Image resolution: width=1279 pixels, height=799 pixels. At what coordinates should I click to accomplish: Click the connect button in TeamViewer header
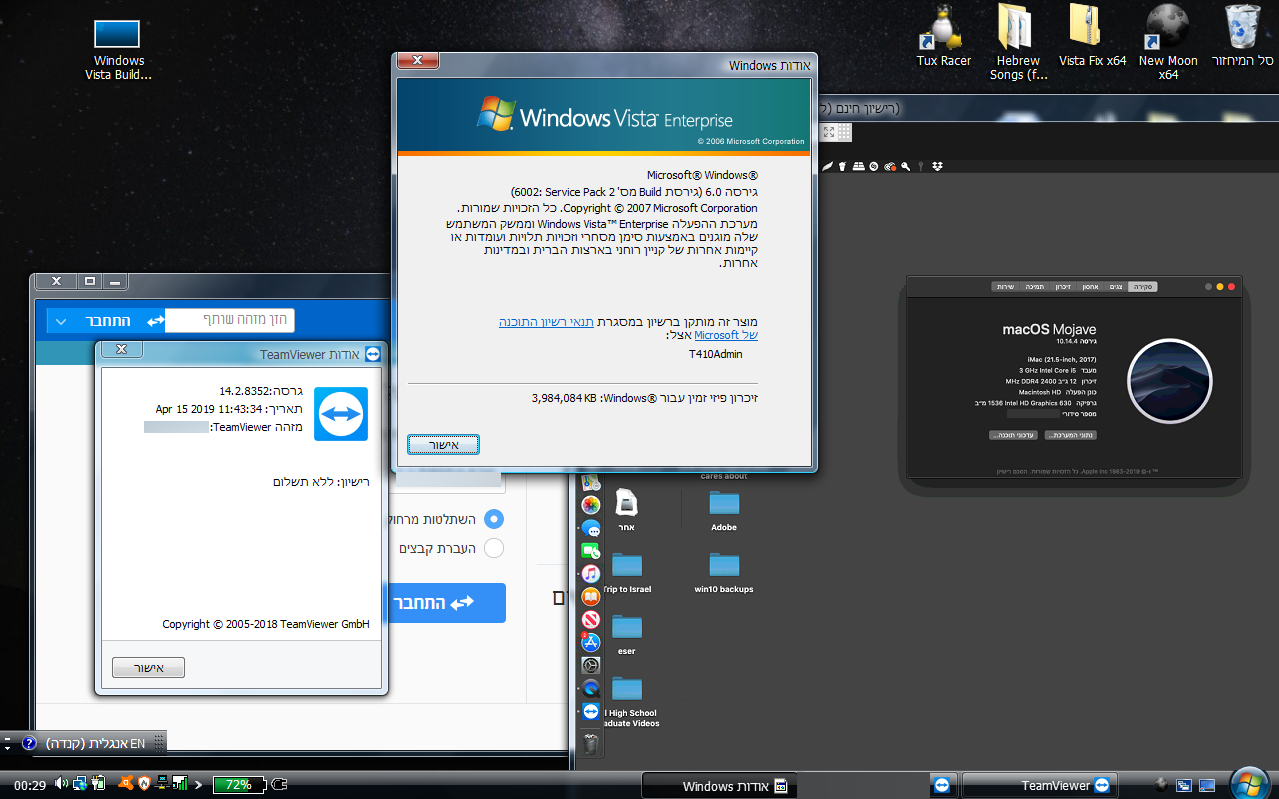[x=107, y=321]
